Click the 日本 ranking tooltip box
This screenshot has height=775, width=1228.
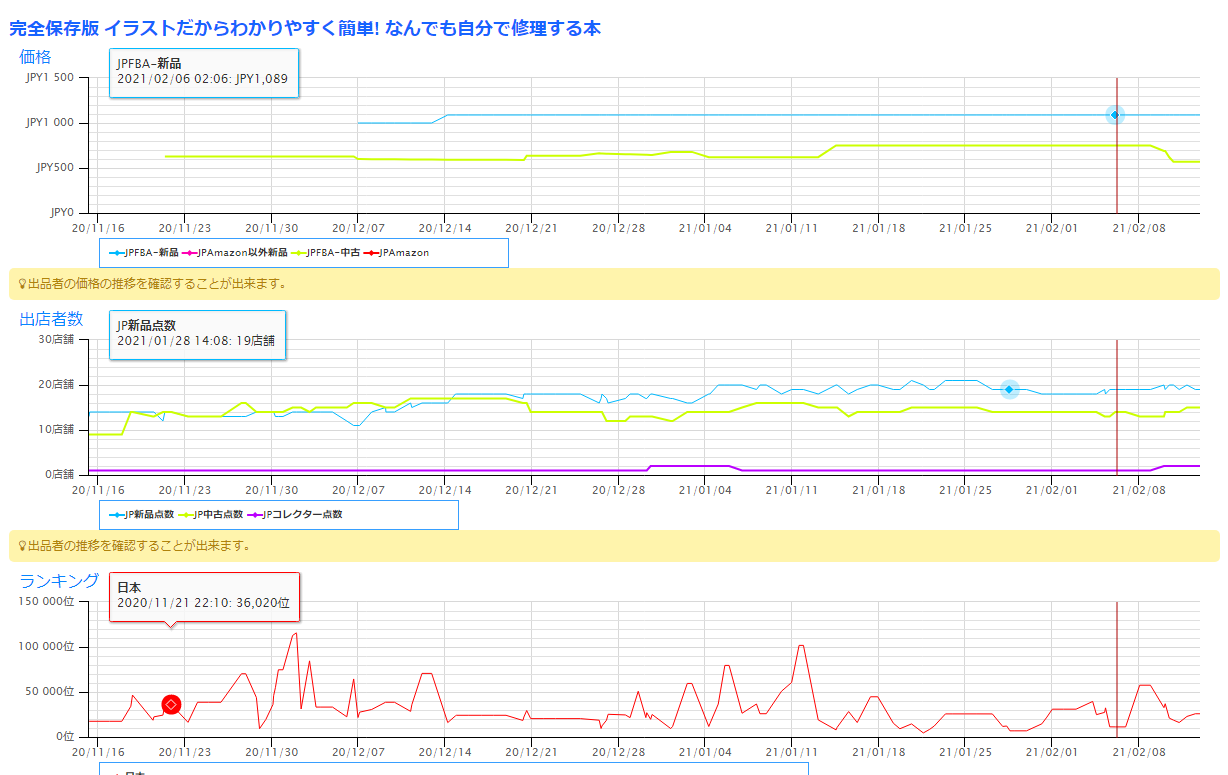[203, 596]
